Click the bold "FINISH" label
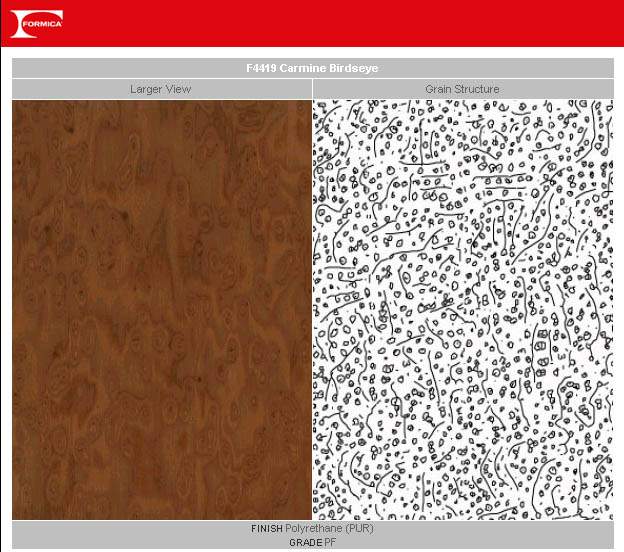 tap(267, 528)
